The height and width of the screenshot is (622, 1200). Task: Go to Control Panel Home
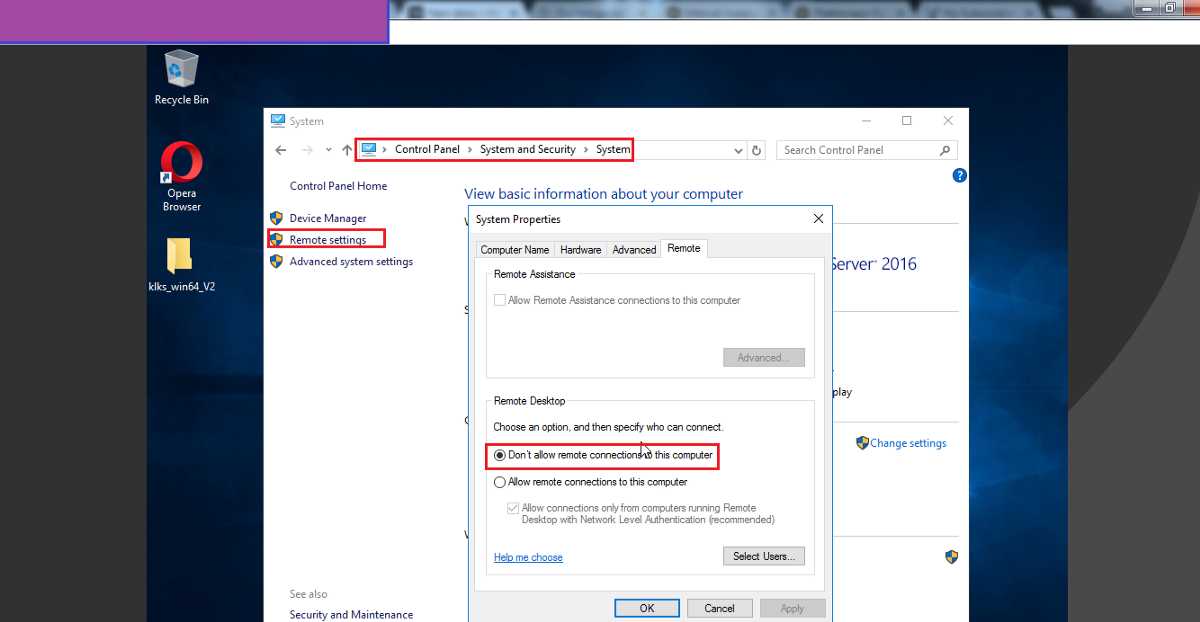(338, 186)
